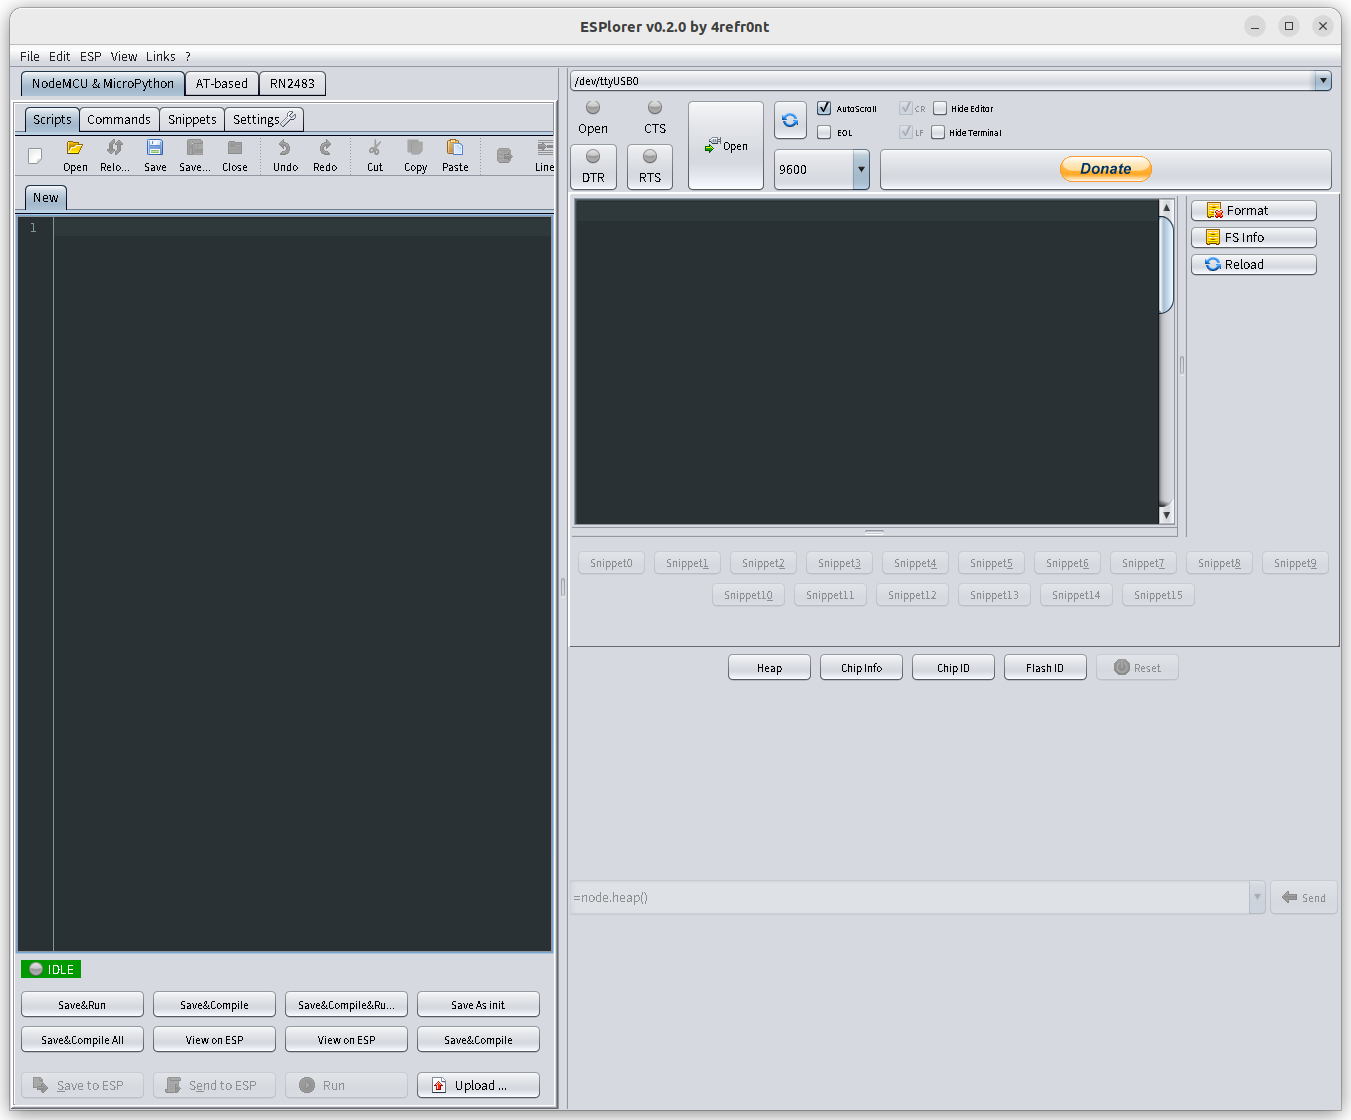Disable the AutoScroll checkbox
The width and height of the screenshot is (1351, 1120).
coord(824,108)
